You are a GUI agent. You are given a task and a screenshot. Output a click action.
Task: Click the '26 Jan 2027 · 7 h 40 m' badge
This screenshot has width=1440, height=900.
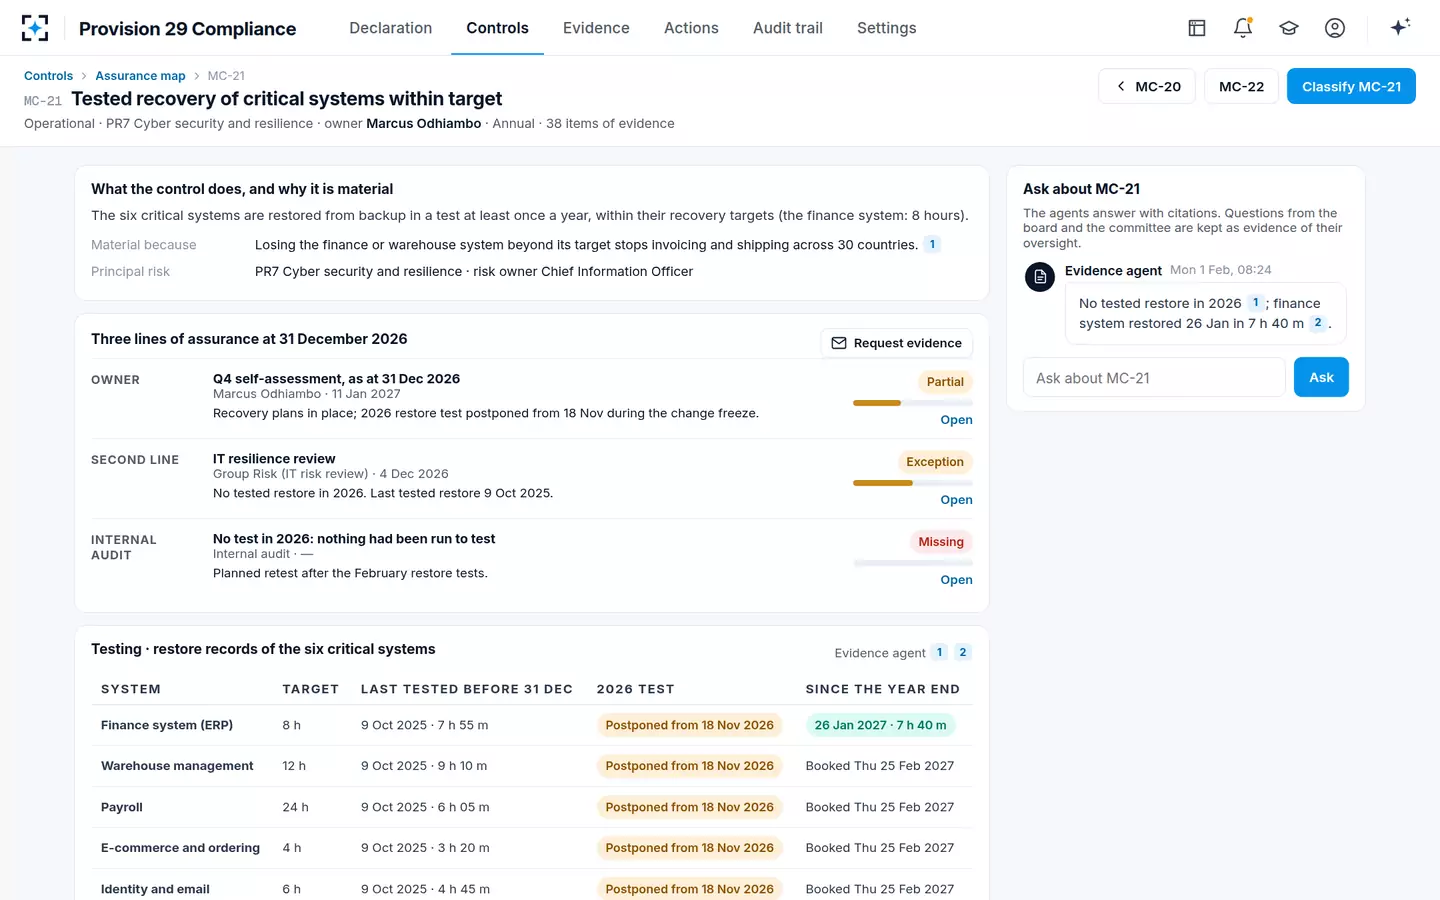tap(880, 725)
